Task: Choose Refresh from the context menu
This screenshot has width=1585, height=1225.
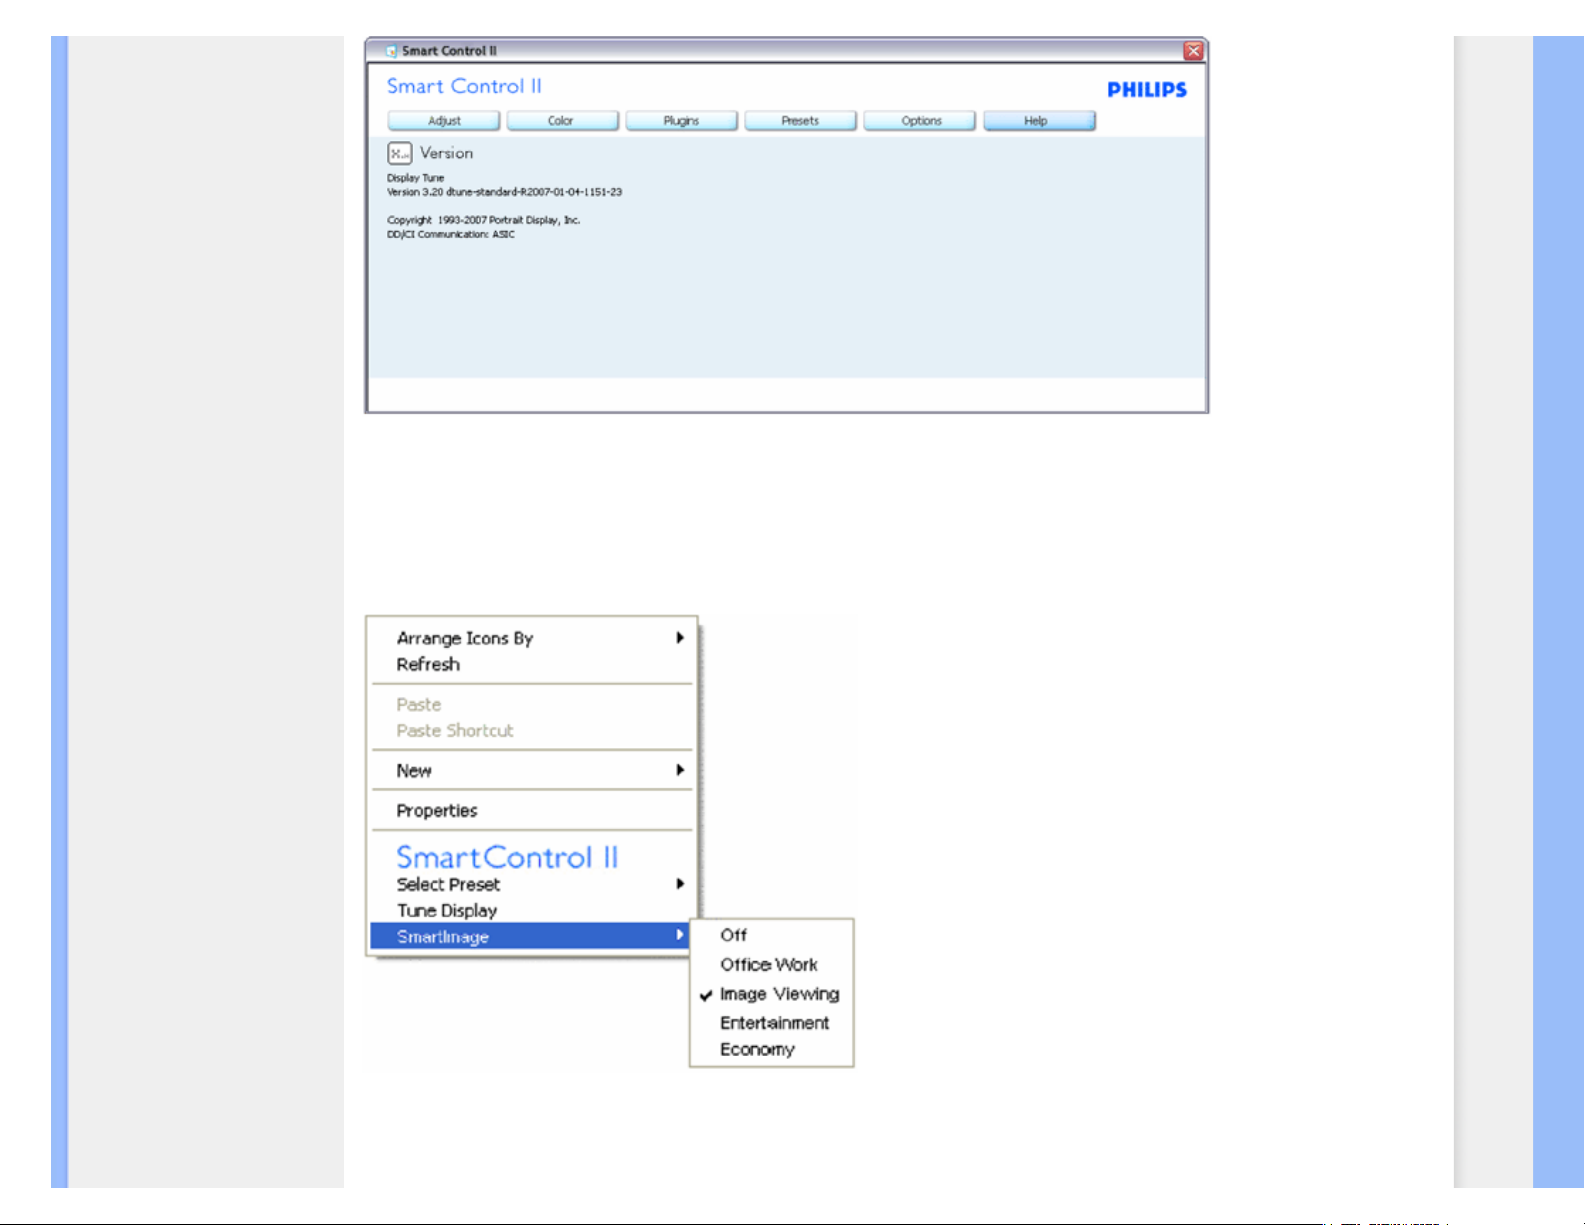Action: point(530,664)
